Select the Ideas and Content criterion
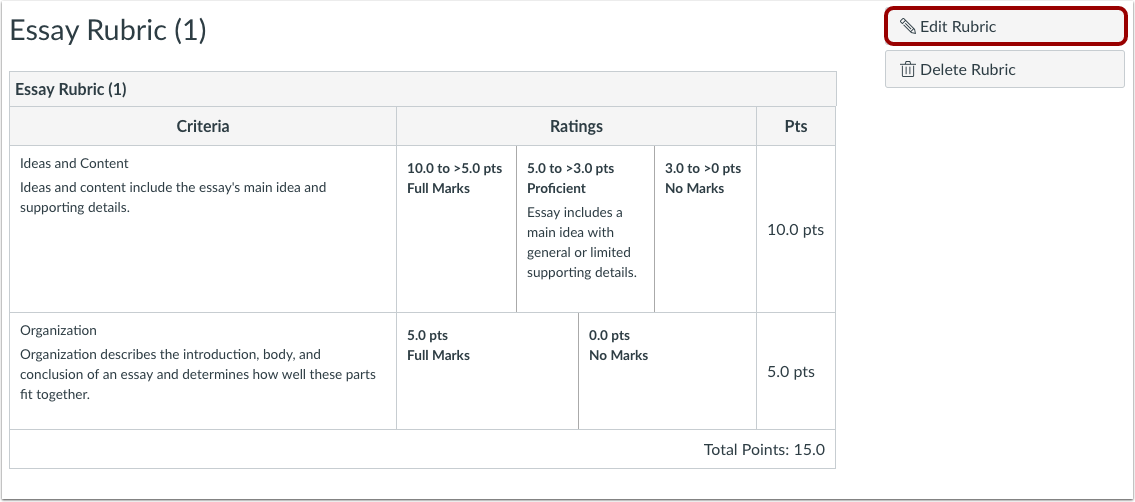The image size is (1135, 502). pos(75,163)
